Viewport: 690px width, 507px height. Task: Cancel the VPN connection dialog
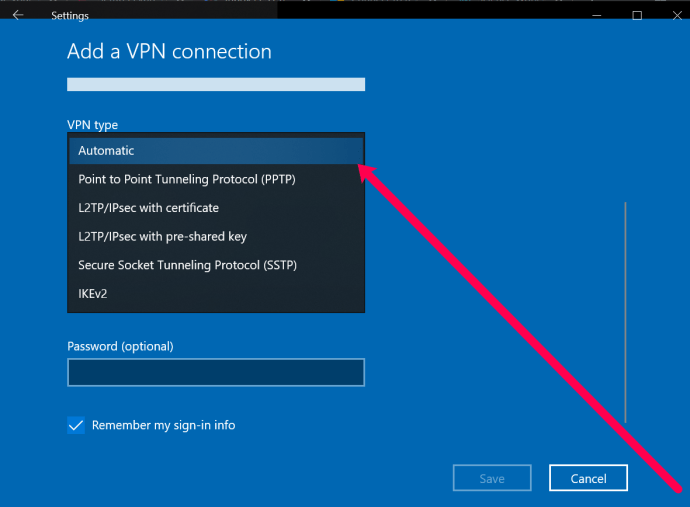tap(588, 478)
